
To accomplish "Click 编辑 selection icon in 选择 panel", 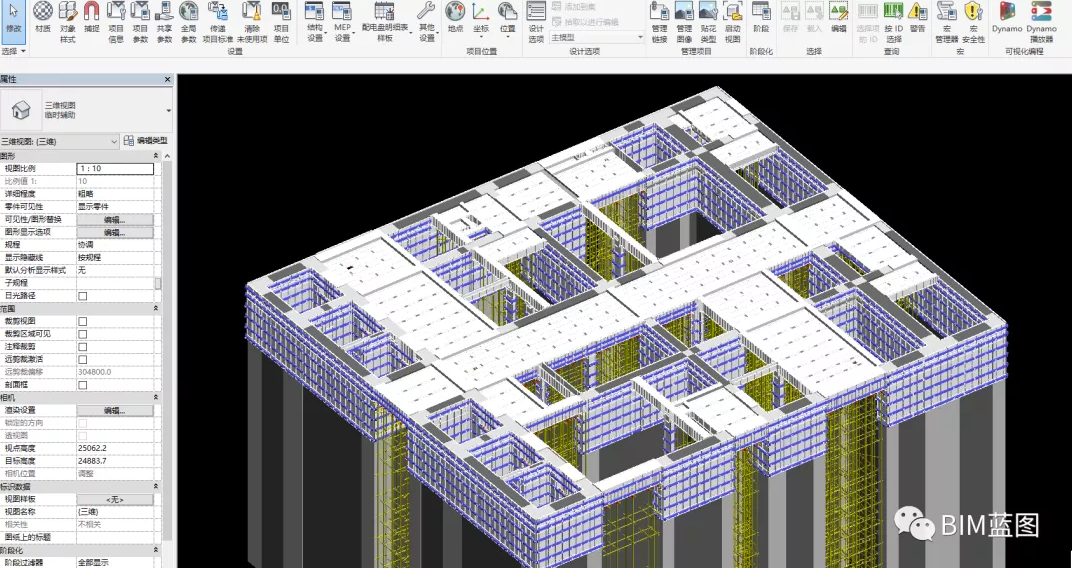I will pyautogui.click(x=839, y=18).
